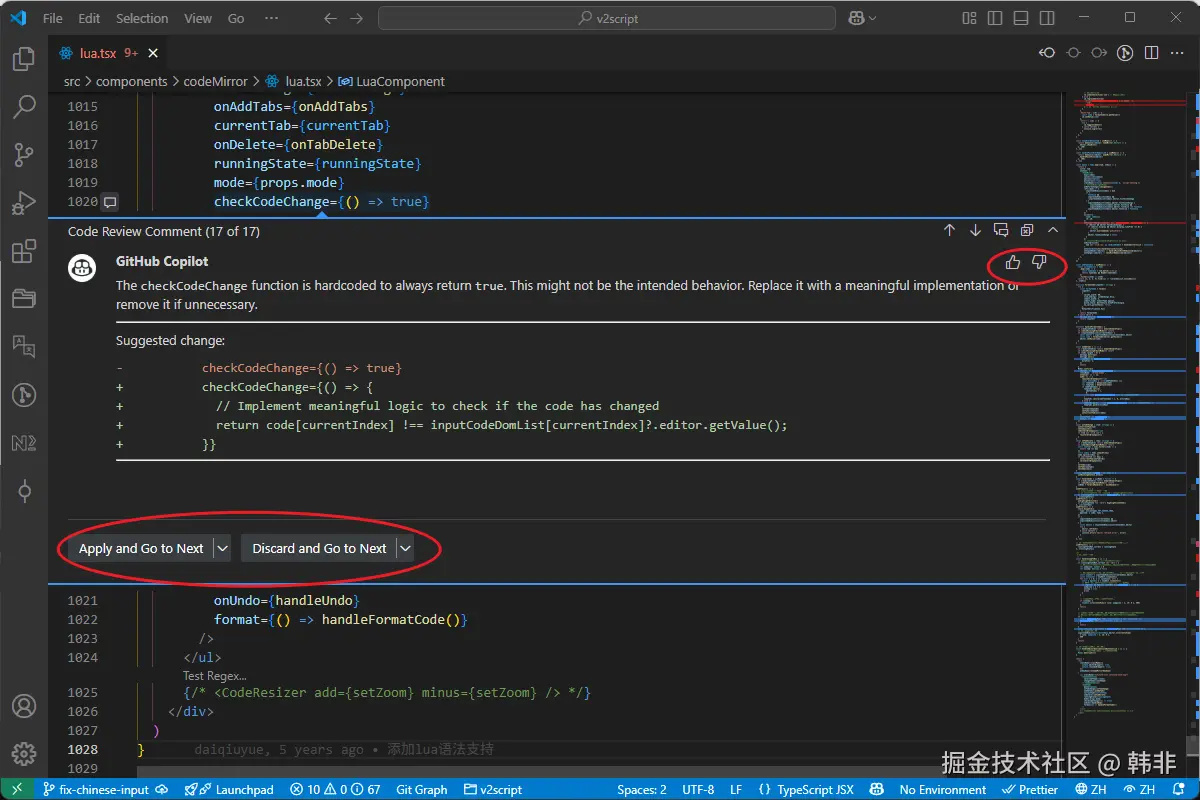Mark Copilot comment as helpful with thumbs up
Image resolution: width=1200 pixels, height=800 pixels.
1013,262
